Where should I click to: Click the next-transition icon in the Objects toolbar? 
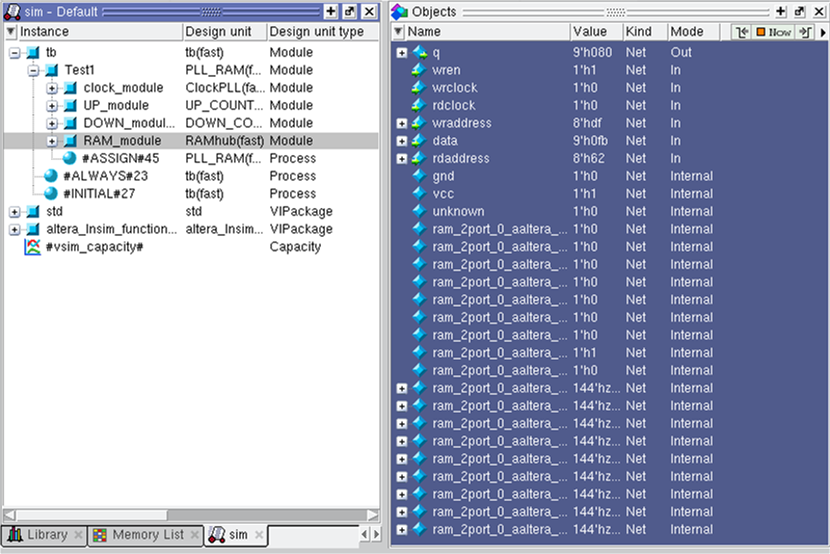[805, 32]
